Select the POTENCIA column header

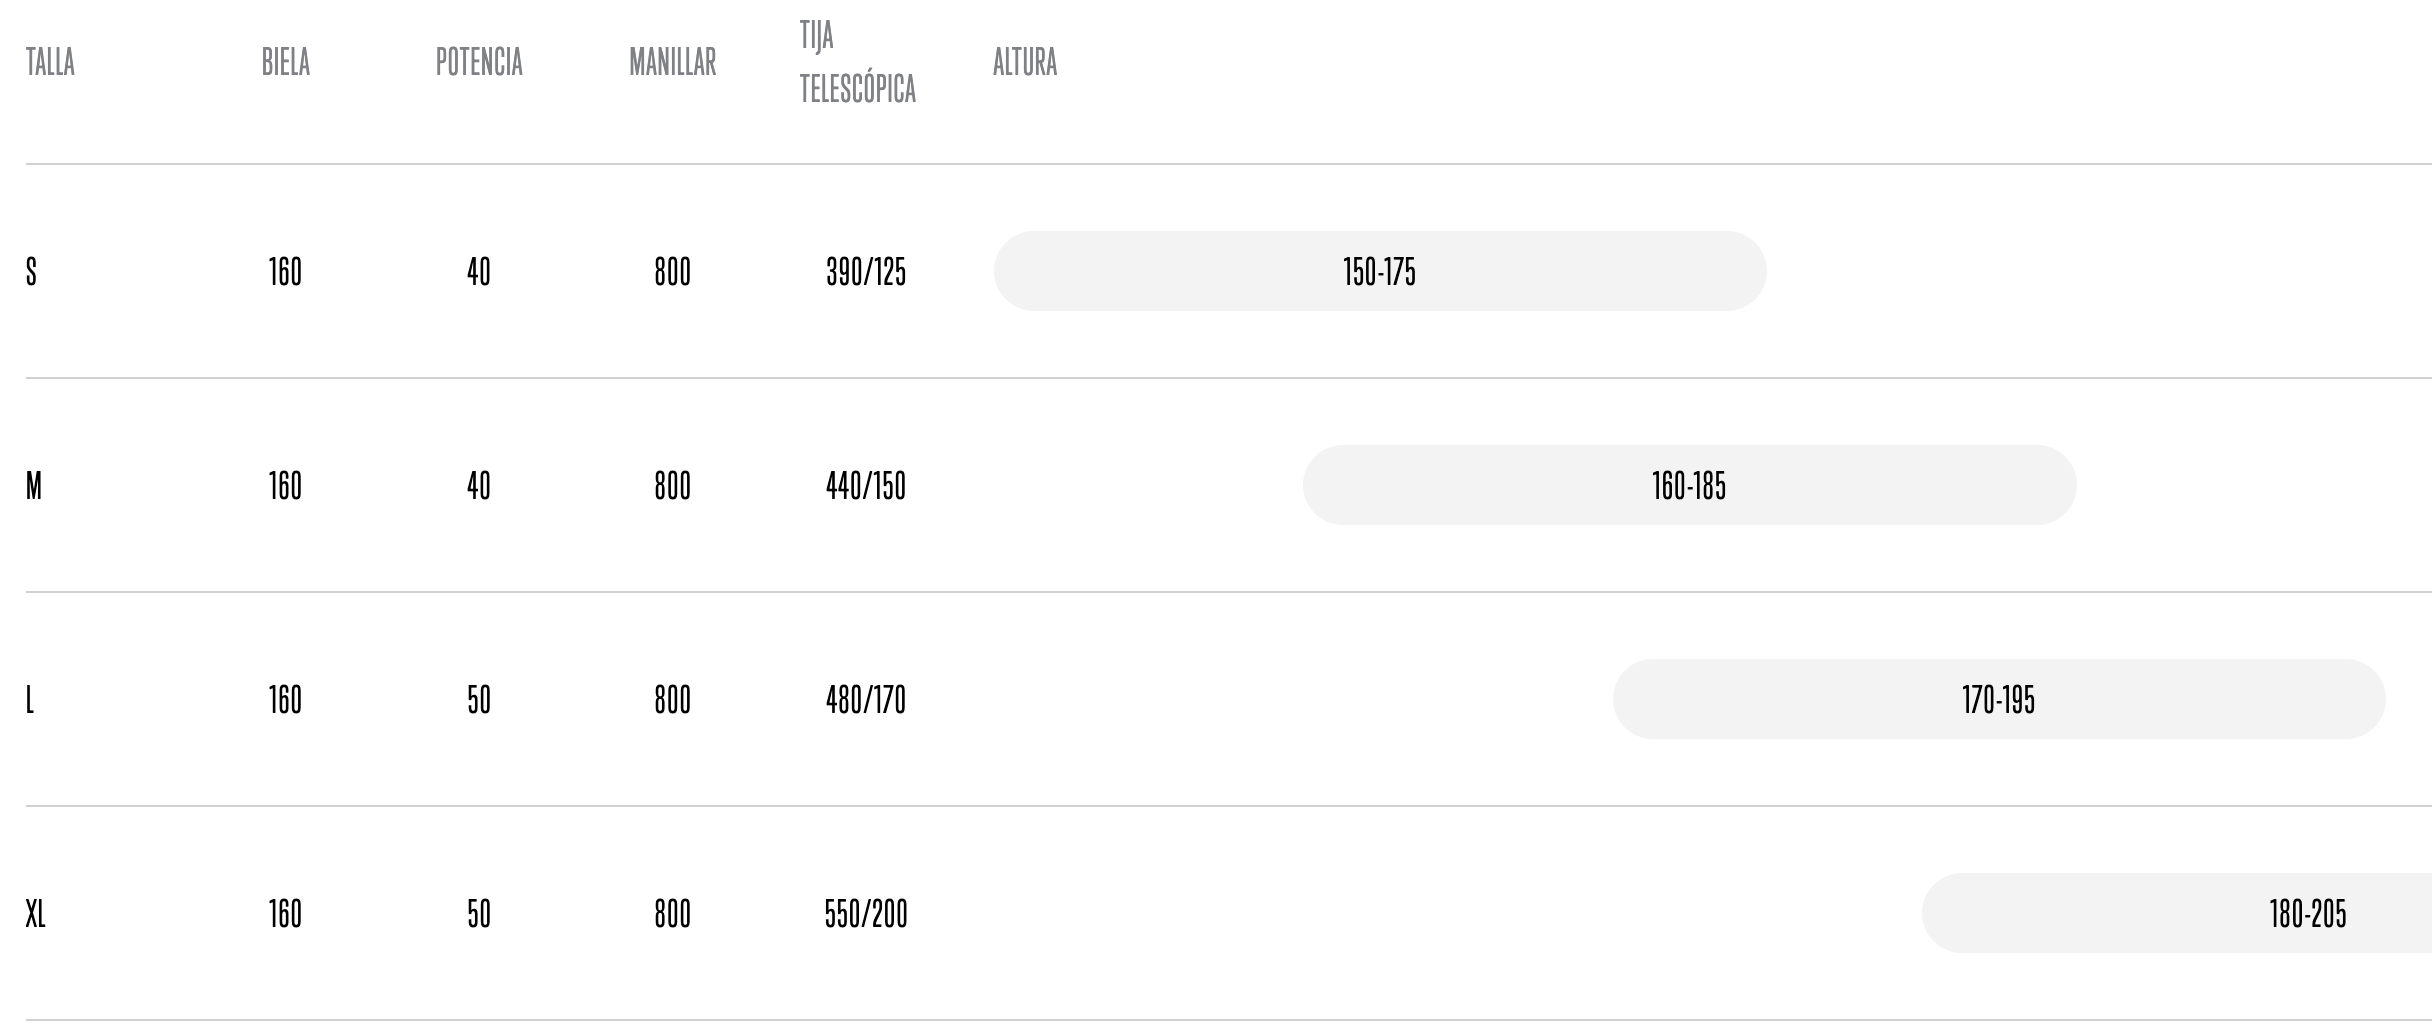pyautogui.click(x=479, y=62)
